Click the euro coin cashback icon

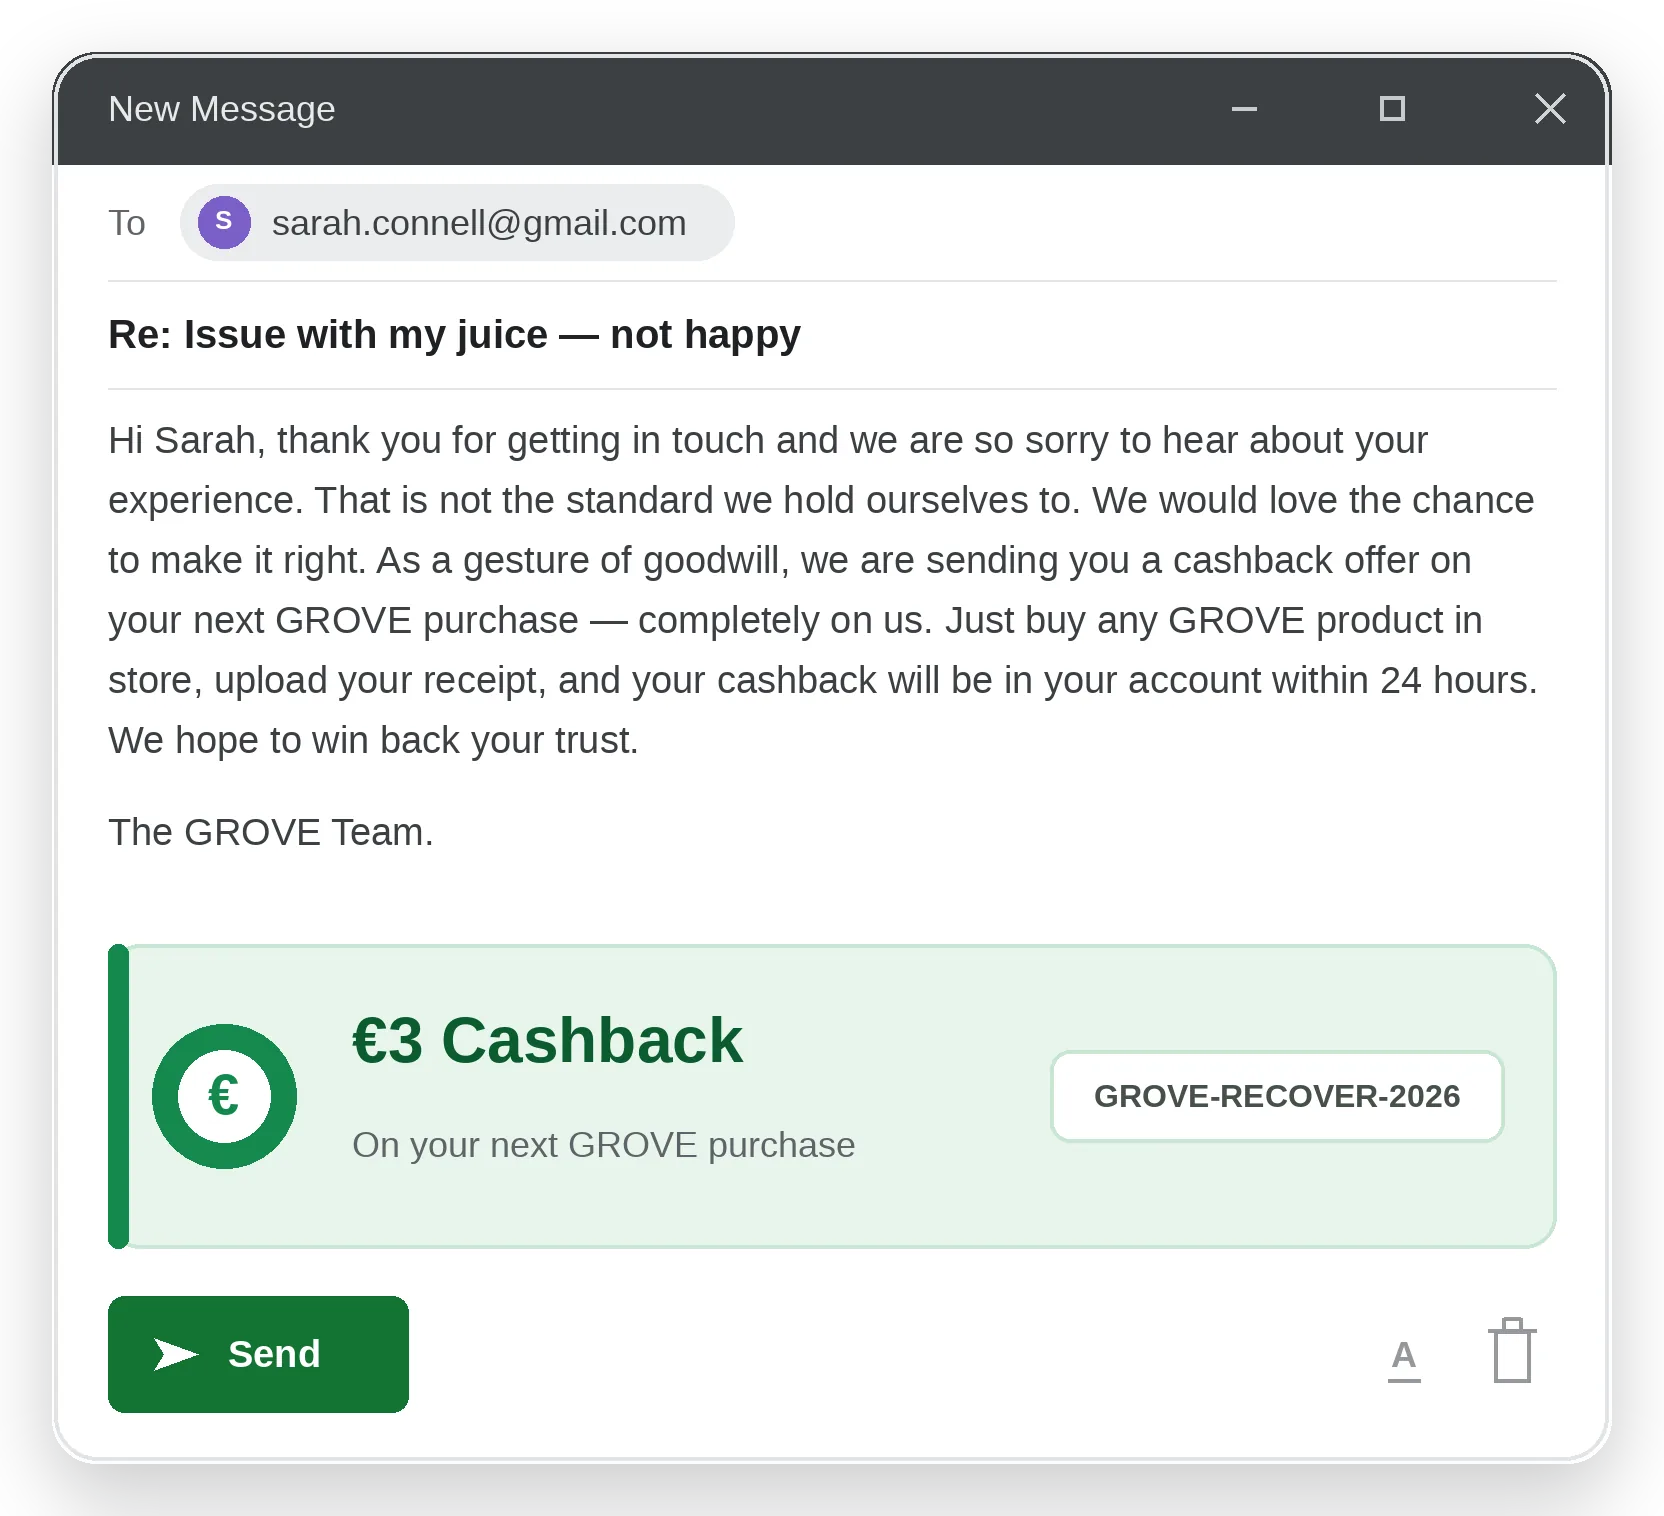(224, 1096)
